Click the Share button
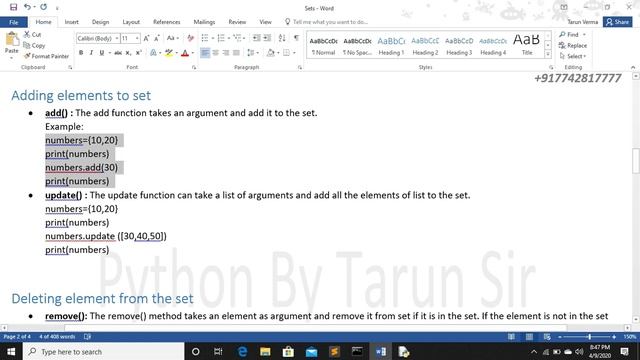Image resolution: width=640 pixels, height=360 pixels. click(x=618, y=22)
